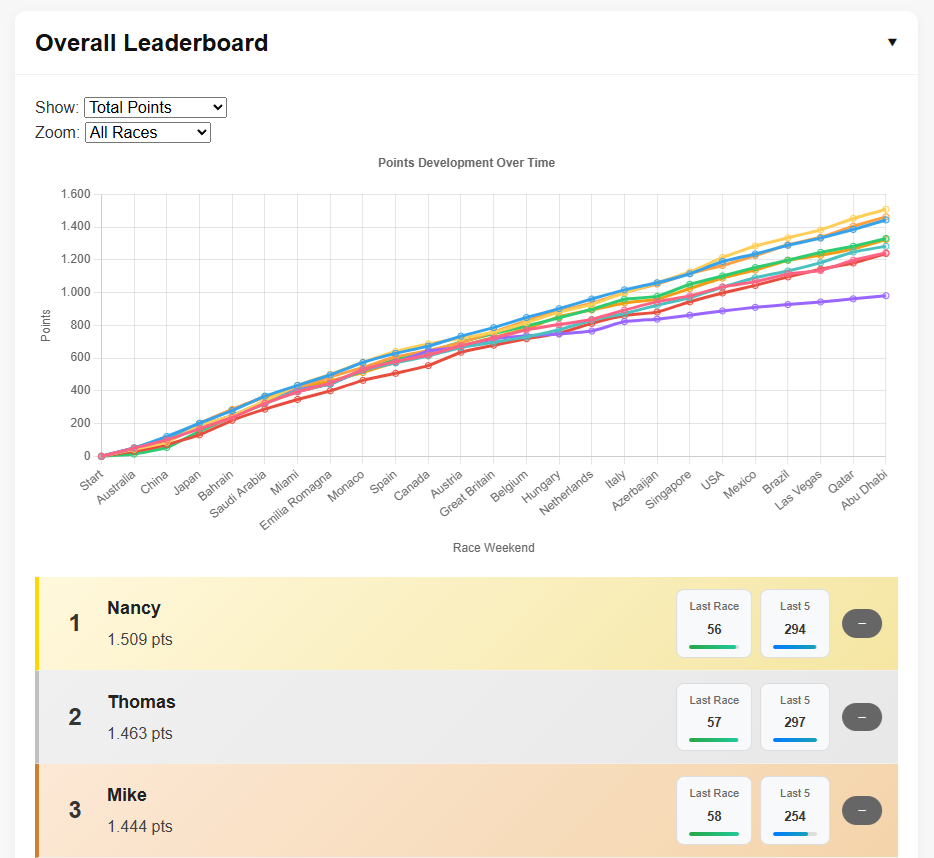Click Nancy's green Last Race progress bar
934x858 pixels.
pyautogui.click(x=713, y=647)
